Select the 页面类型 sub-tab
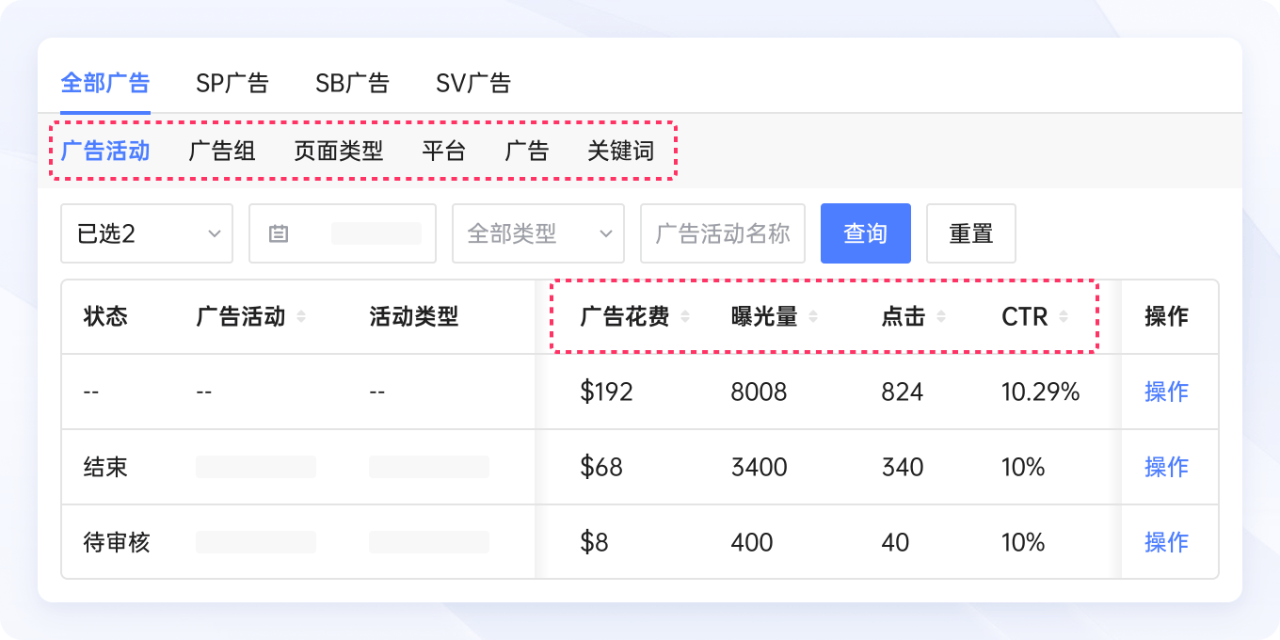The height and width of the screenshot is (640, 1280). pyautogui.click(x=338, y=151)
